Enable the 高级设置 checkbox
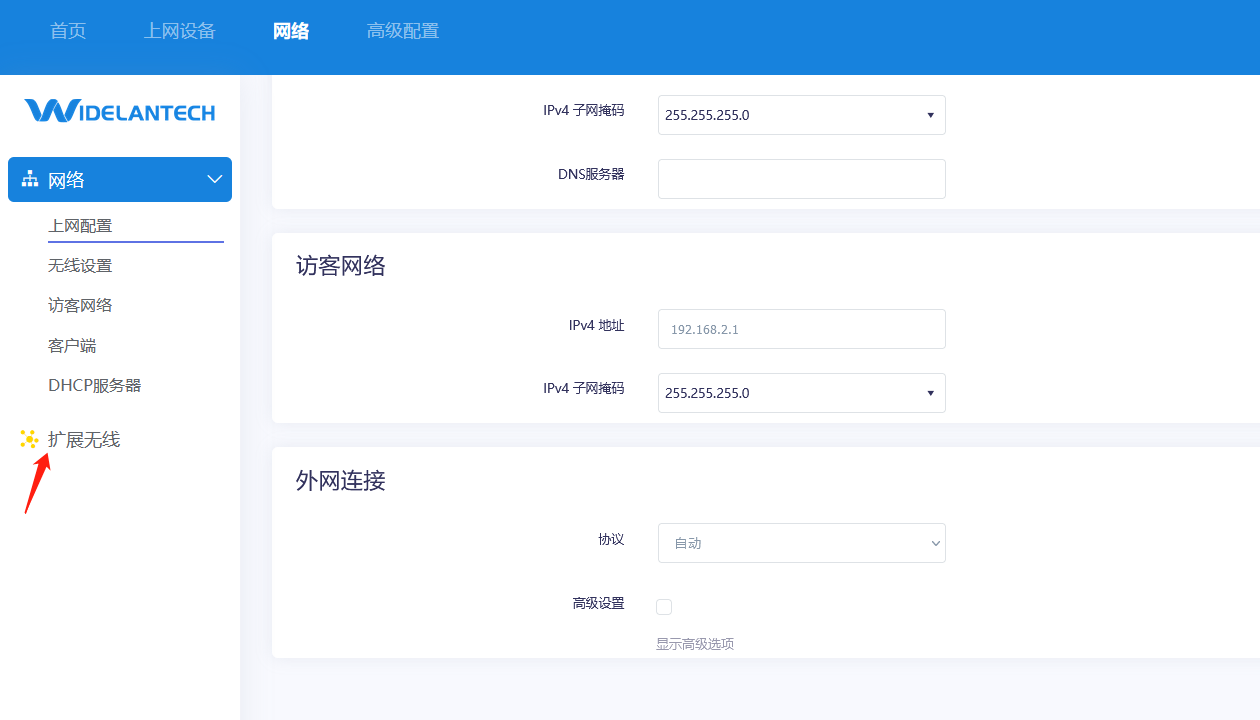The width and height of the screenshot is (1260, 720). [x=664, y=606]
